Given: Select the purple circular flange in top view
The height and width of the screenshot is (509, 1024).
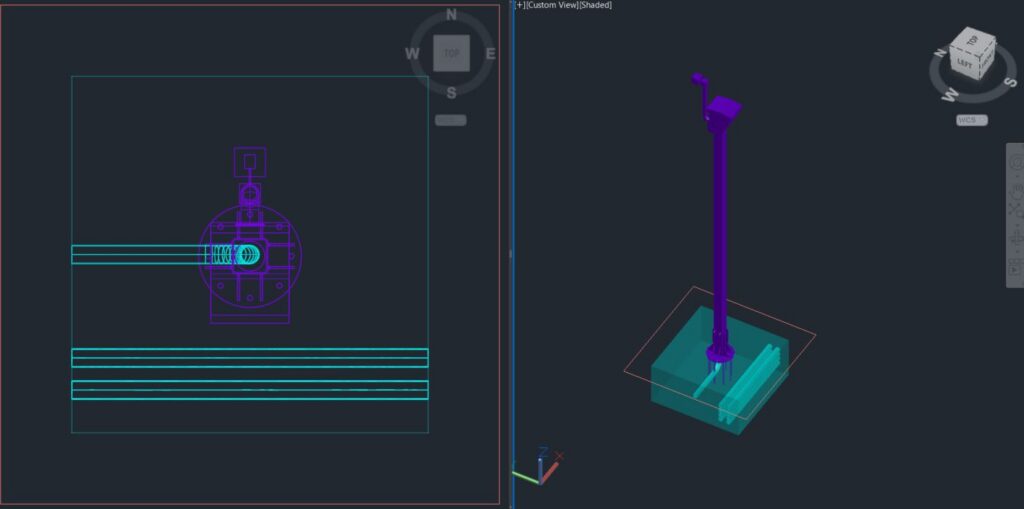Looking at the screenshot, I should [249, 256].
